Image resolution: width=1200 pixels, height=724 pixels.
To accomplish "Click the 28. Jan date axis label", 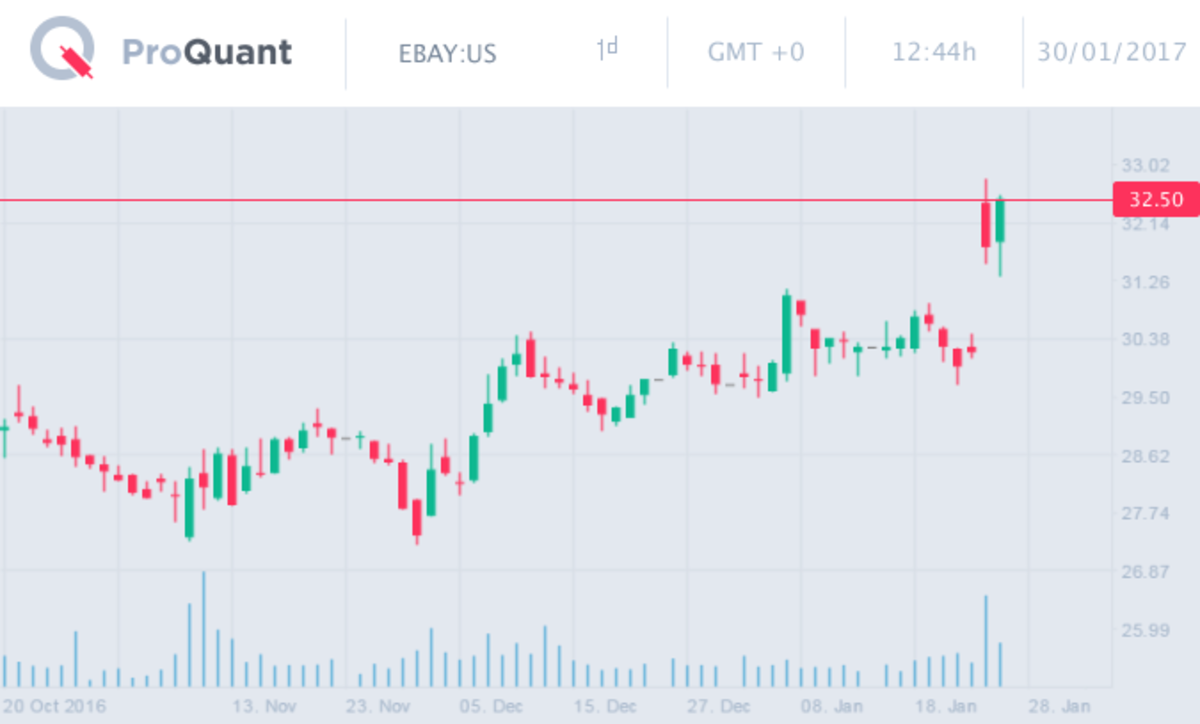I will 1060,706.
